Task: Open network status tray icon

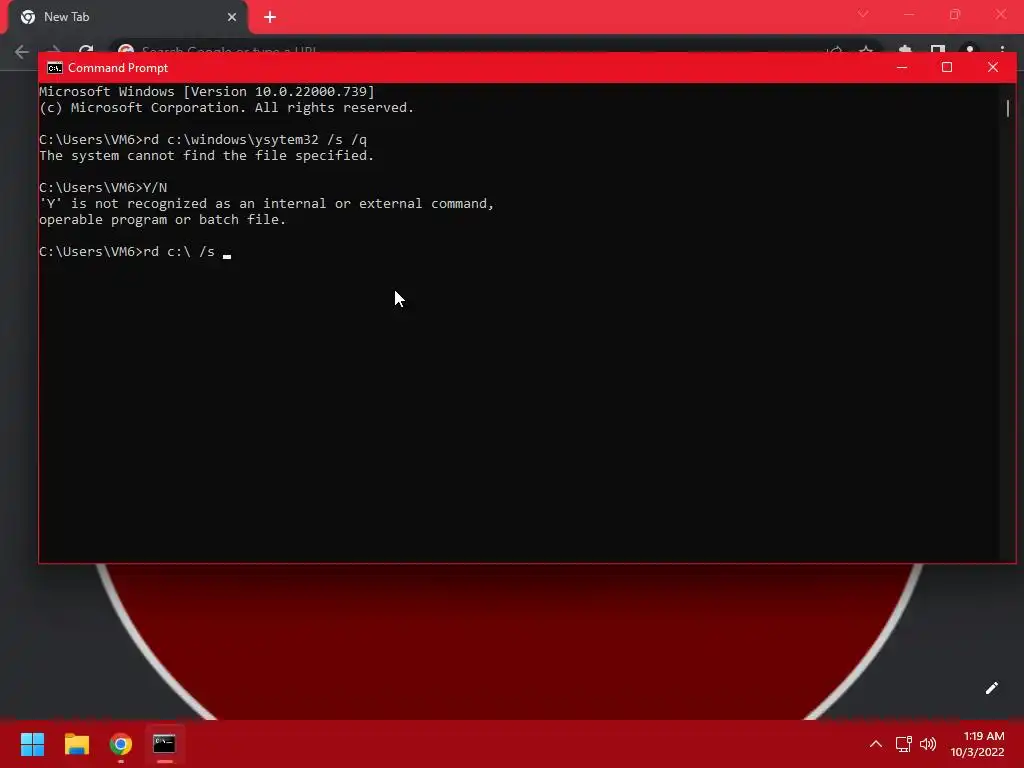Action: click(903, 744)
